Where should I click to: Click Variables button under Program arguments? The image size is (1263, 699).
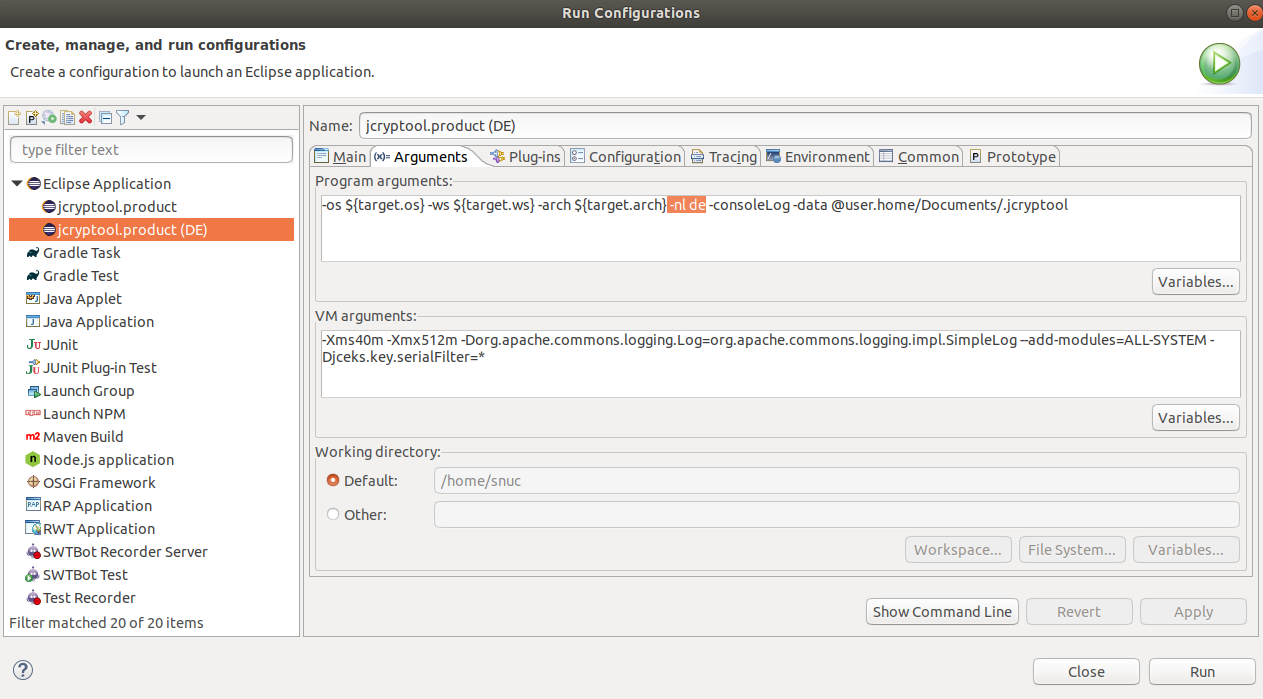1196,281
